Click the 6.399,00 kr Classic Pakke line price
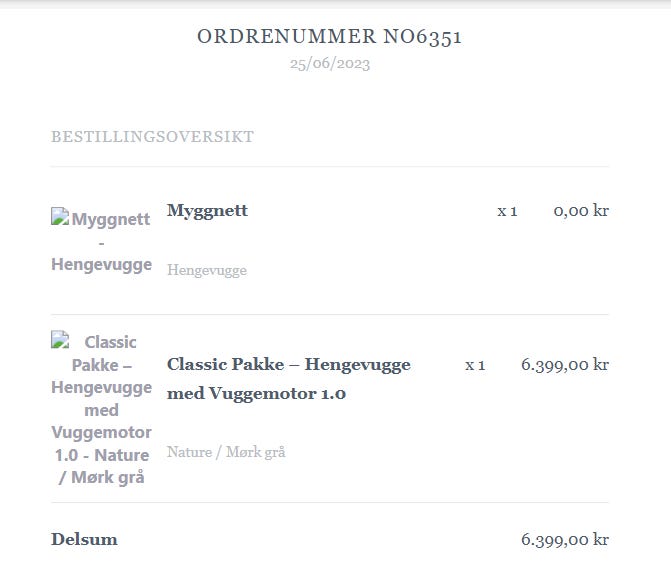 564,365
